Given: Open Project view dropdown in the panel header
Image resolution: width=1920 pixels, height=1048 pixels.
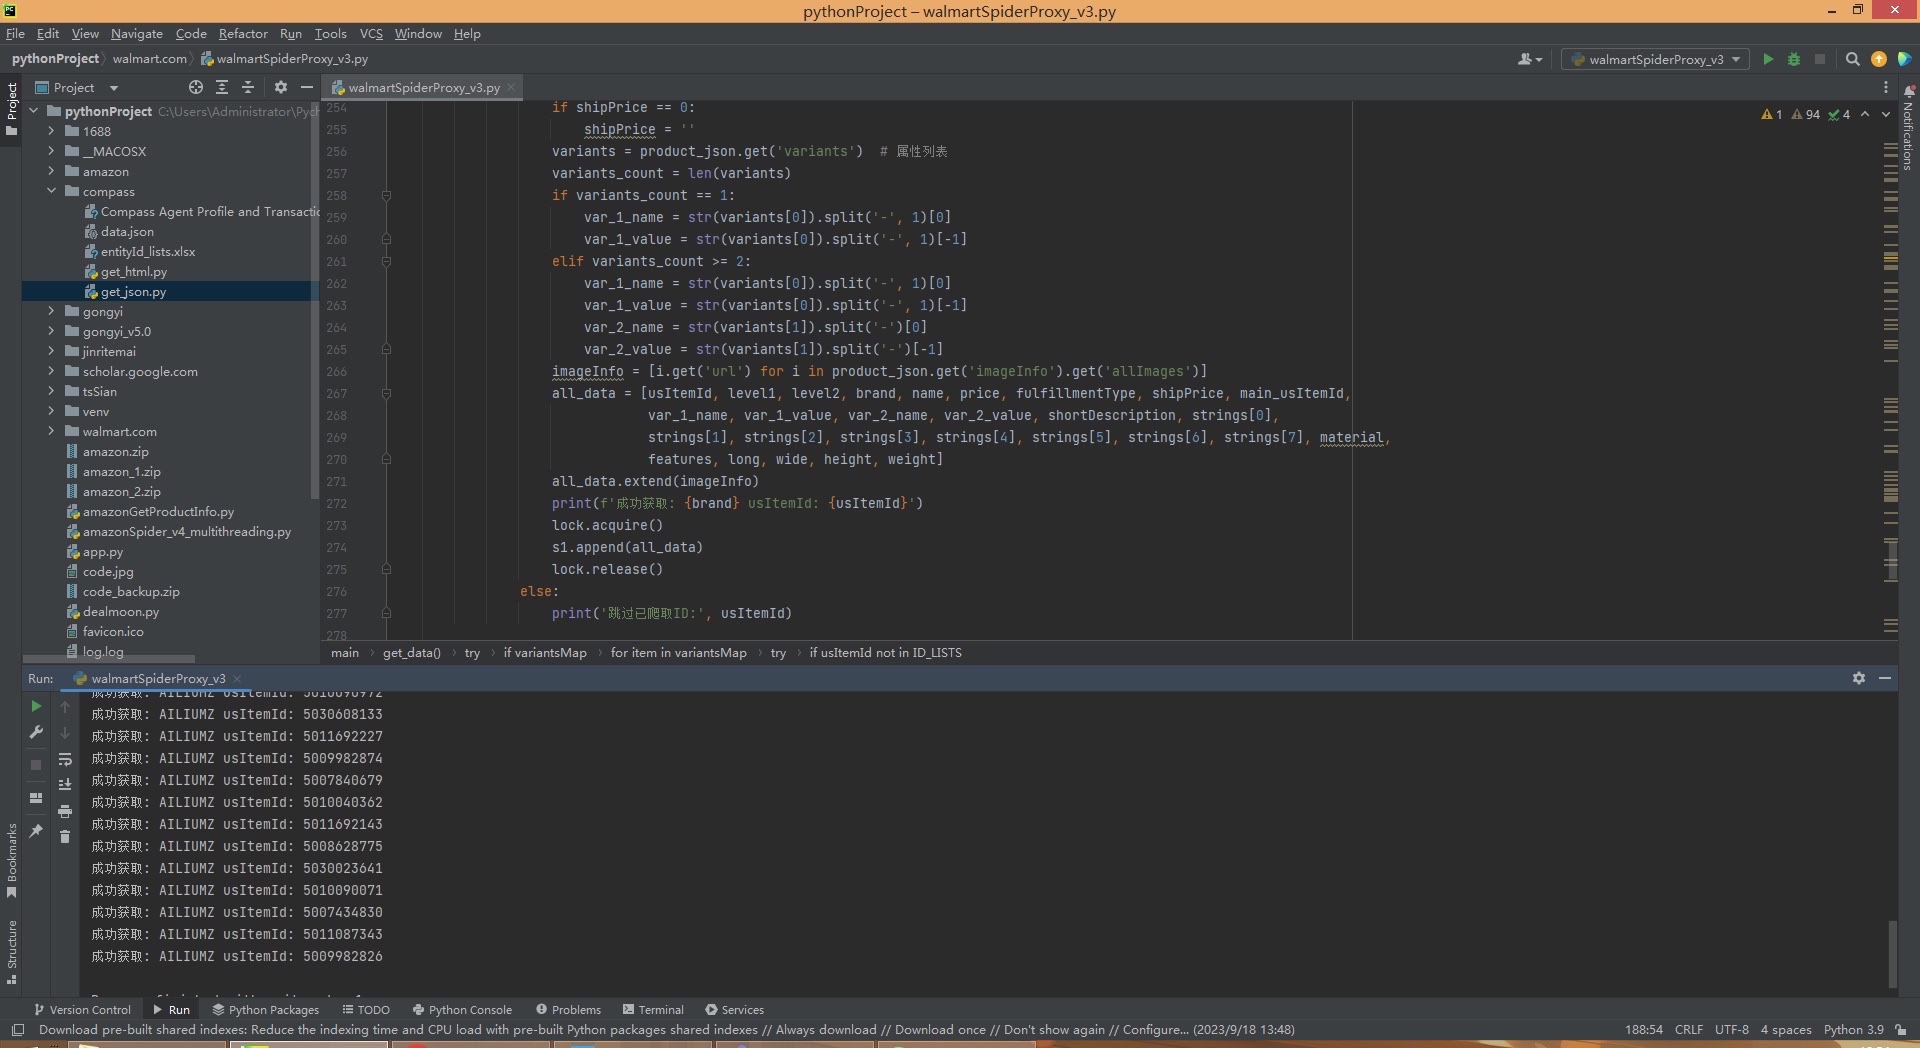Looking at the screenshot, I should [x=77, y=87].
